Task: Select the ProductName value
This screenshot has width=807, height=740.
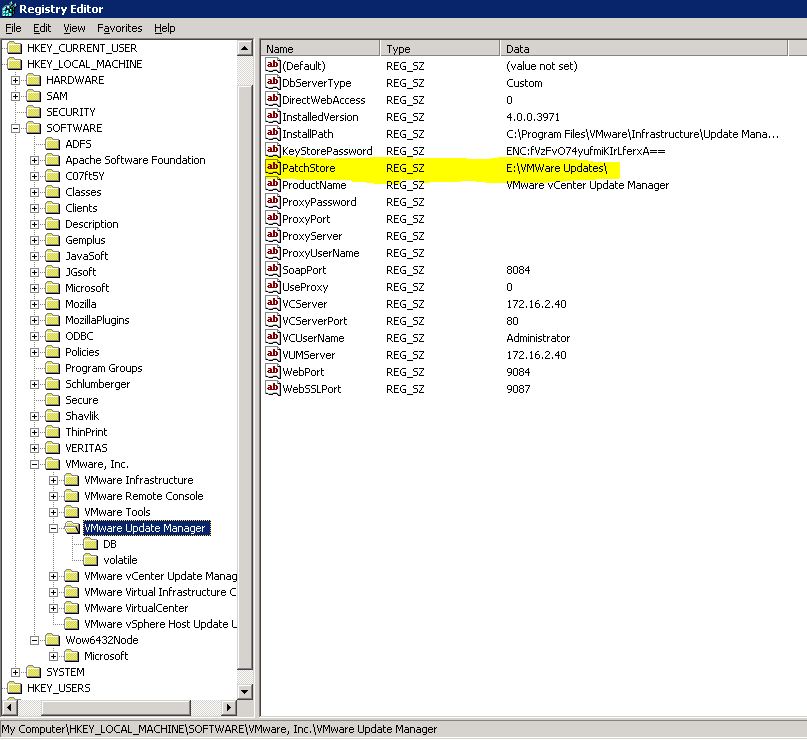Action: [x=314, y=185]
